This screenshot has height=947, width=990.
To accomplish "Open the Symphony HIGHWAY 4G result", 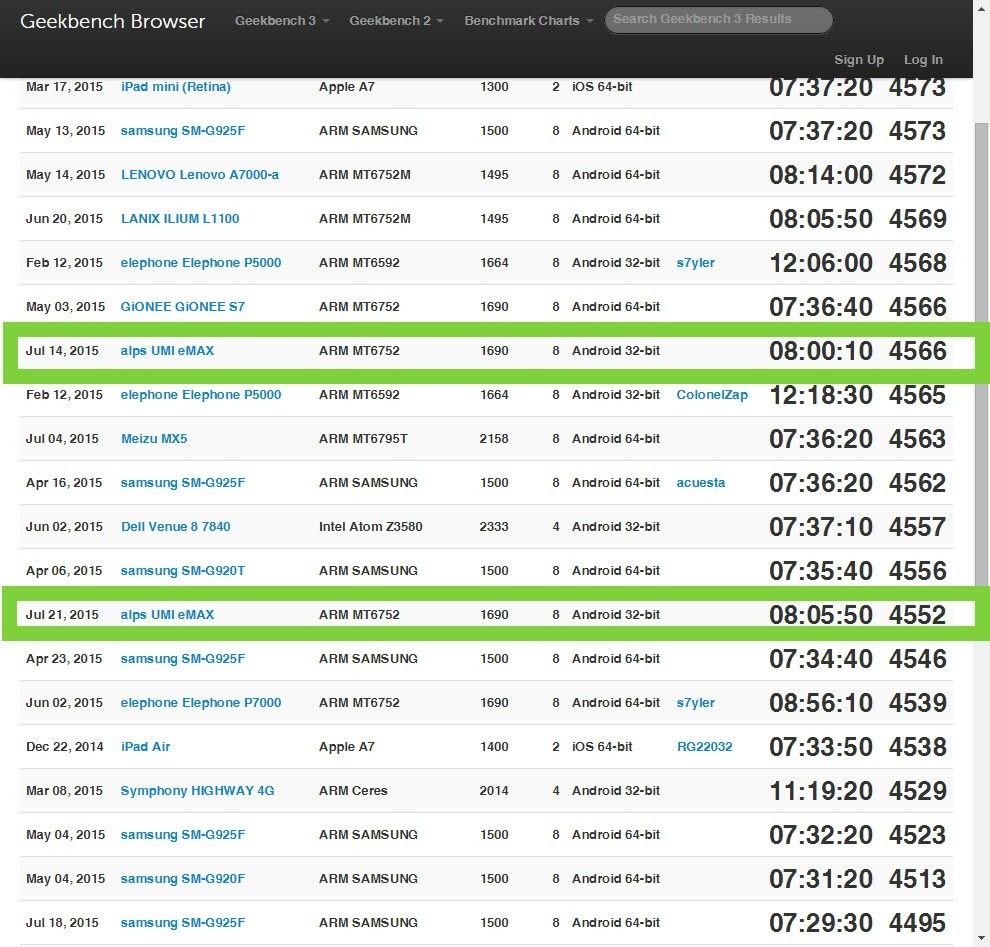I will click(198, 790).
